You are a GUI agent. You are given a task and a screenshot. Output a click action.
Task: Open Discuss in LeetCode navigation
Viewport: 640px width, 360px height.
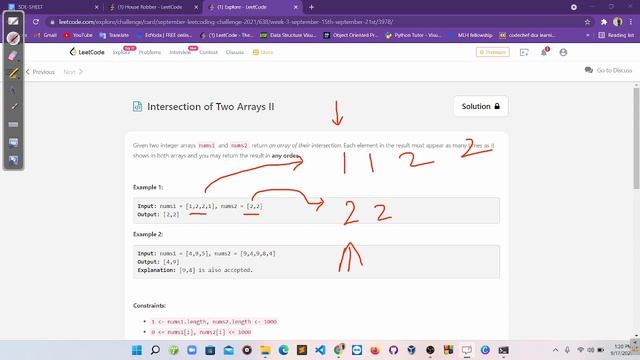pyautogui.click(x=235, y=52)
